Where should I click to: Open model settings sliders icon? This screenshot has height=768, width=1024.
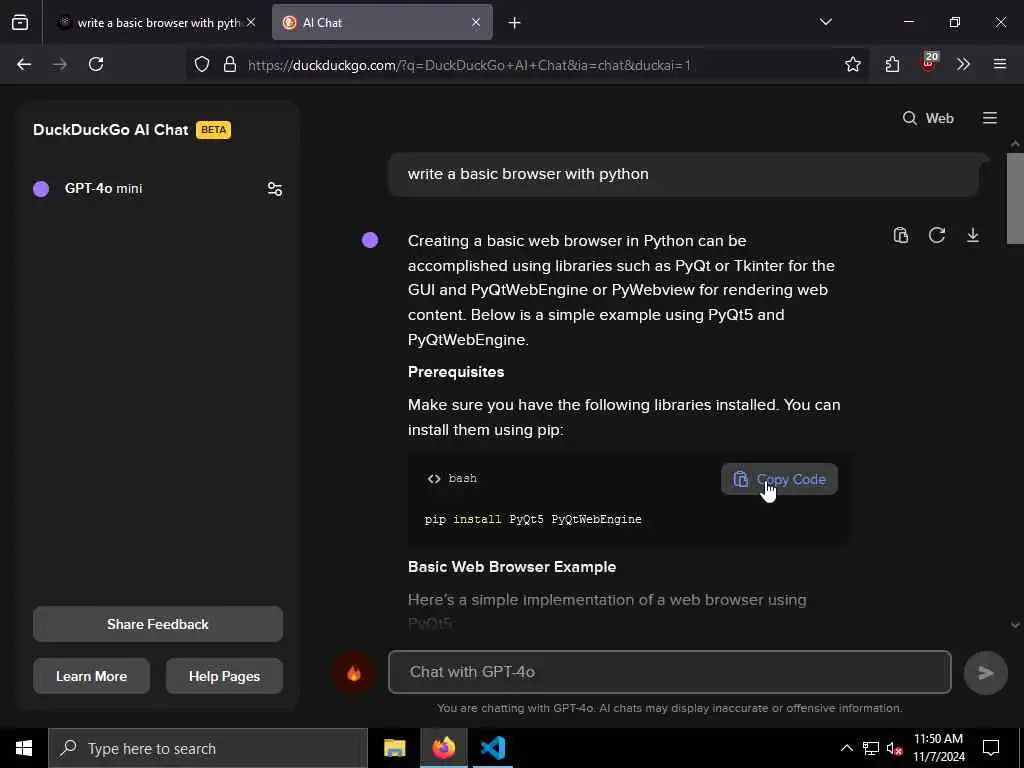(x=274, y=189)
